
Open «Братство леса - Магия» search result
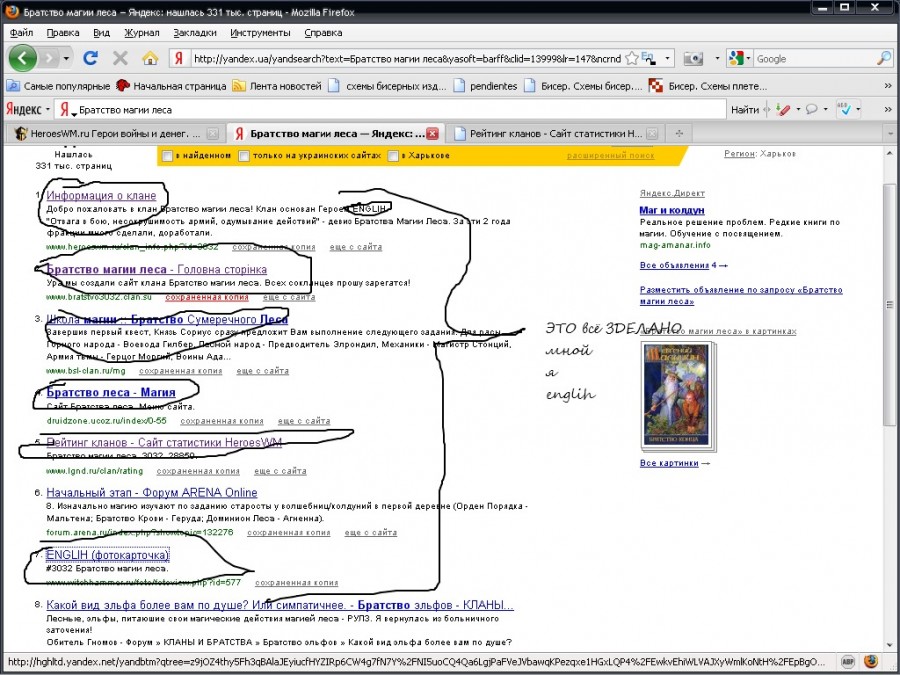(x=111, y=393)
